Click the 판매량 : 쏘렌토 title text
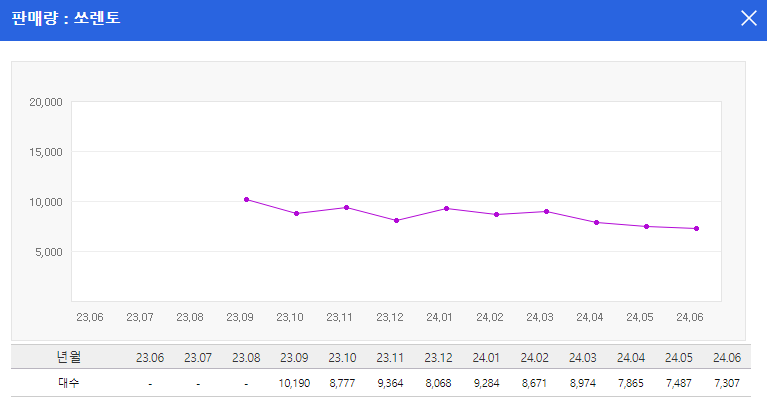This screenshot has width=767, height=412. click(x=66, y=19)
